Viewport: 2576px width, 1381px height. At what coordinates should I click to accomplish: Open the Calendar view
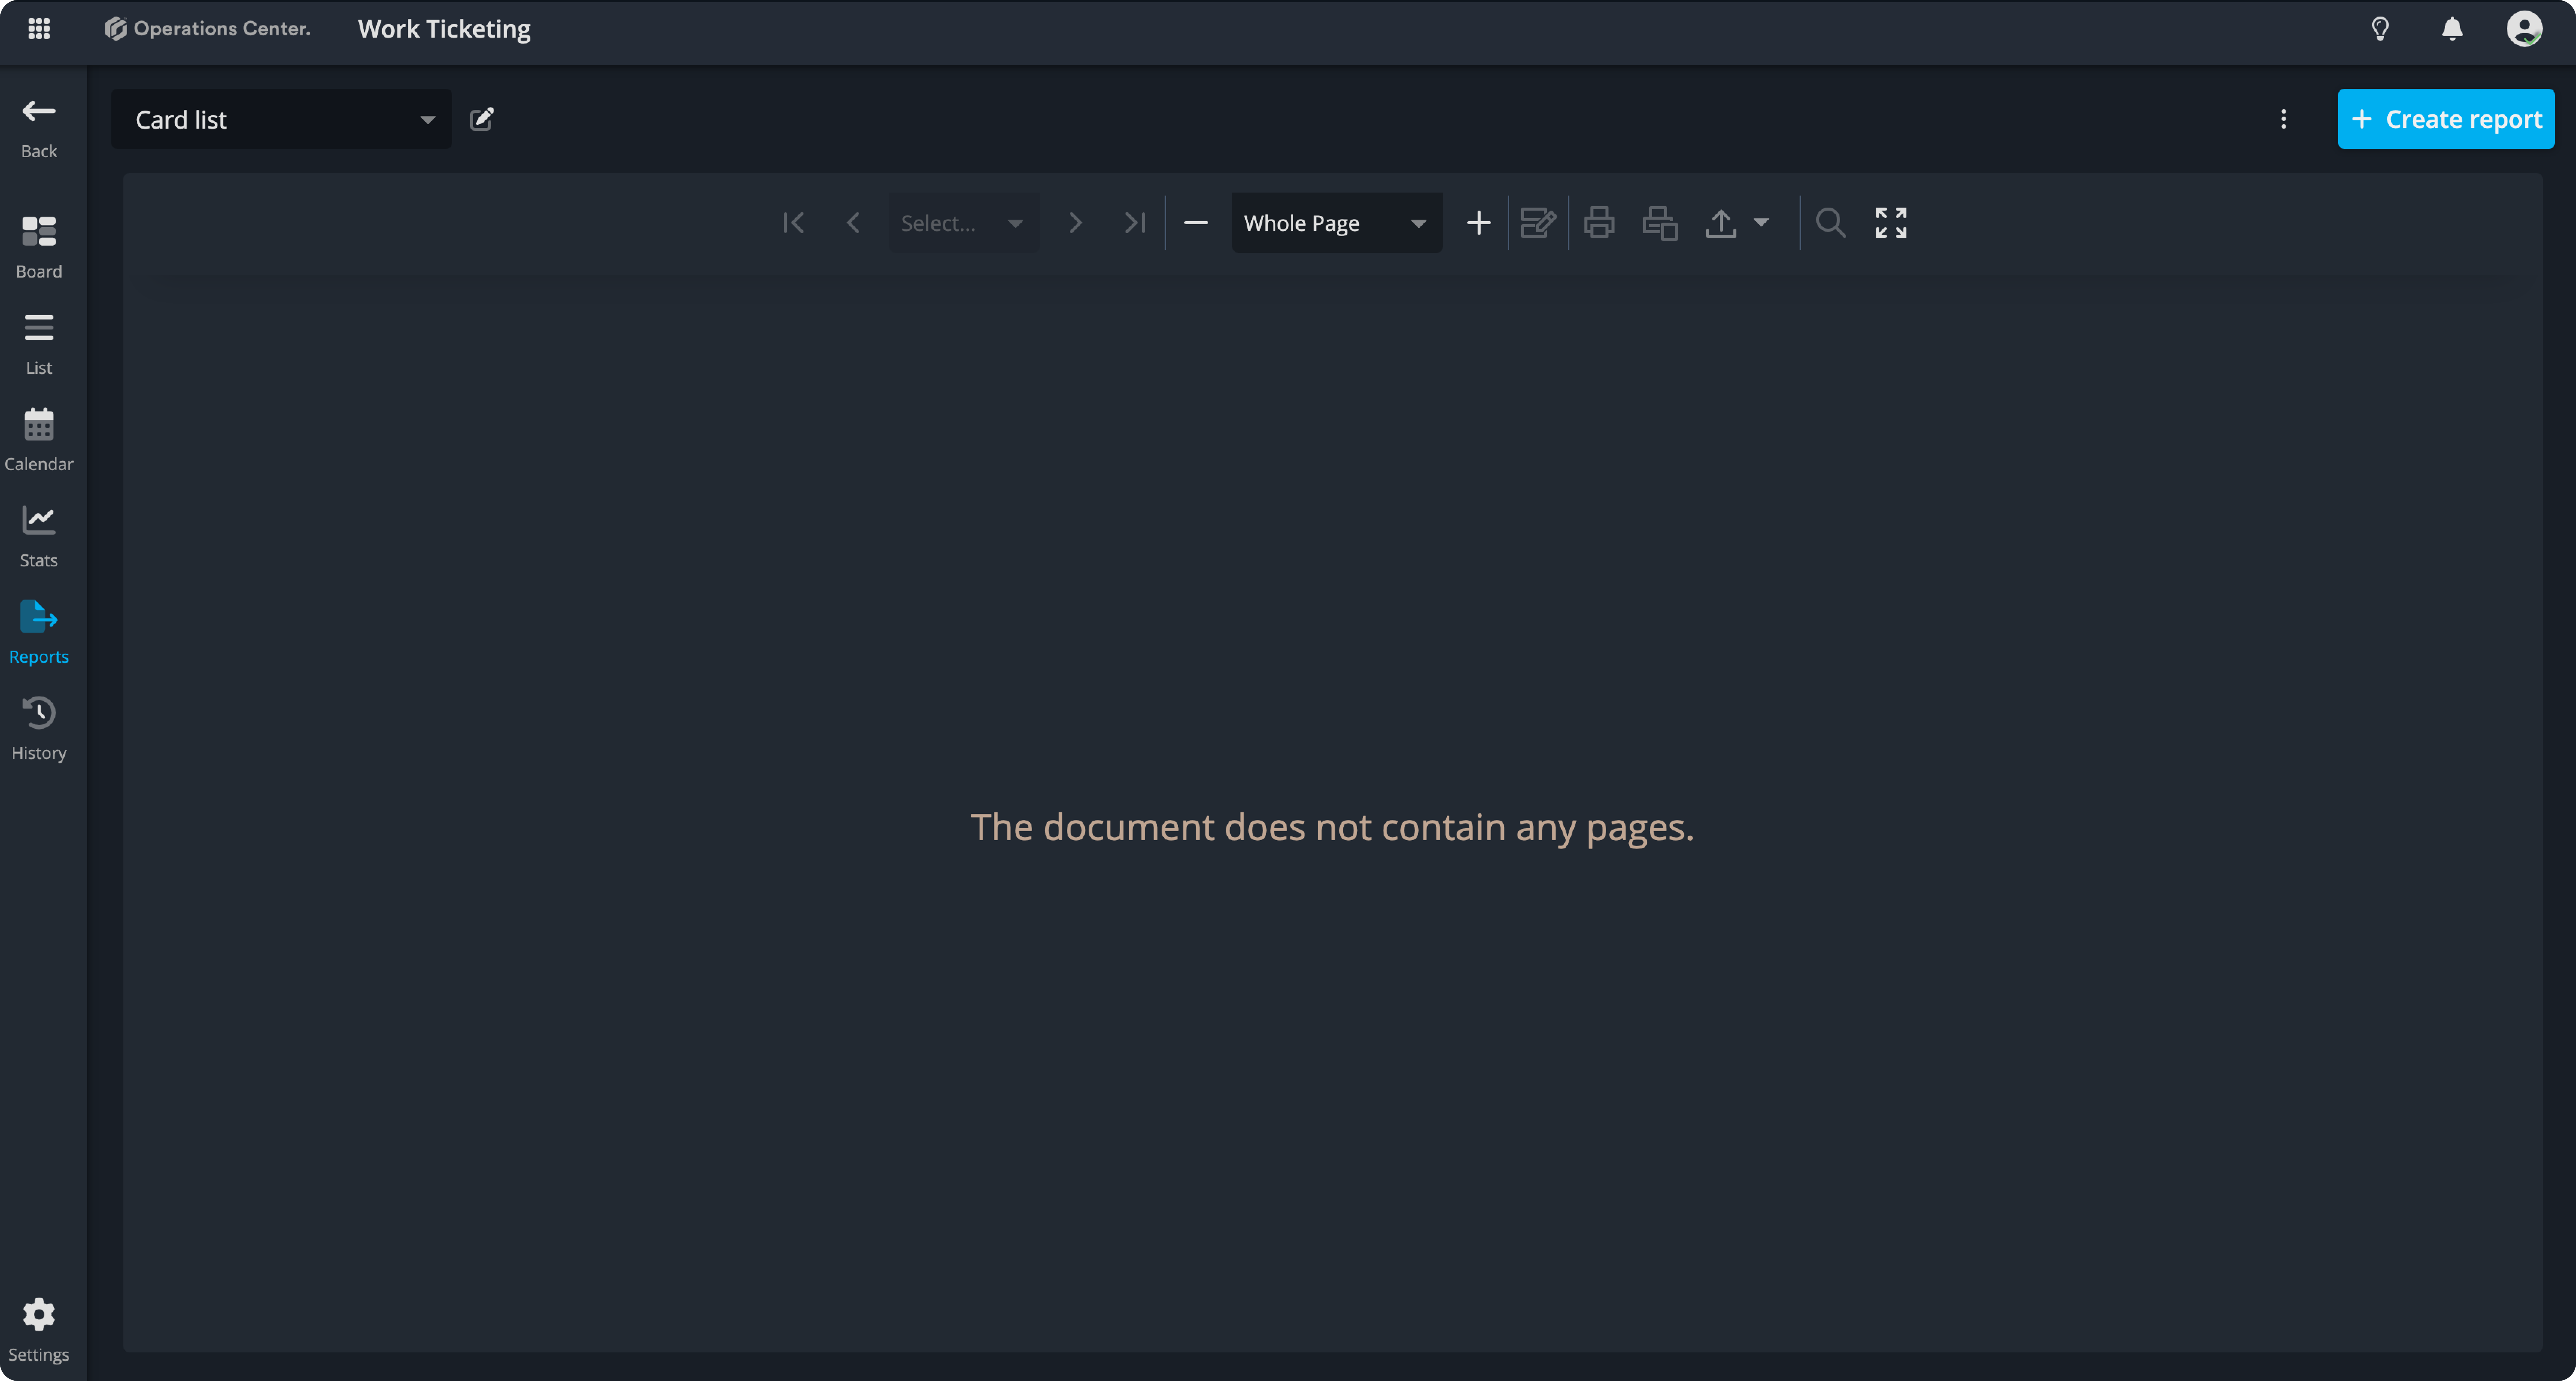39,440
